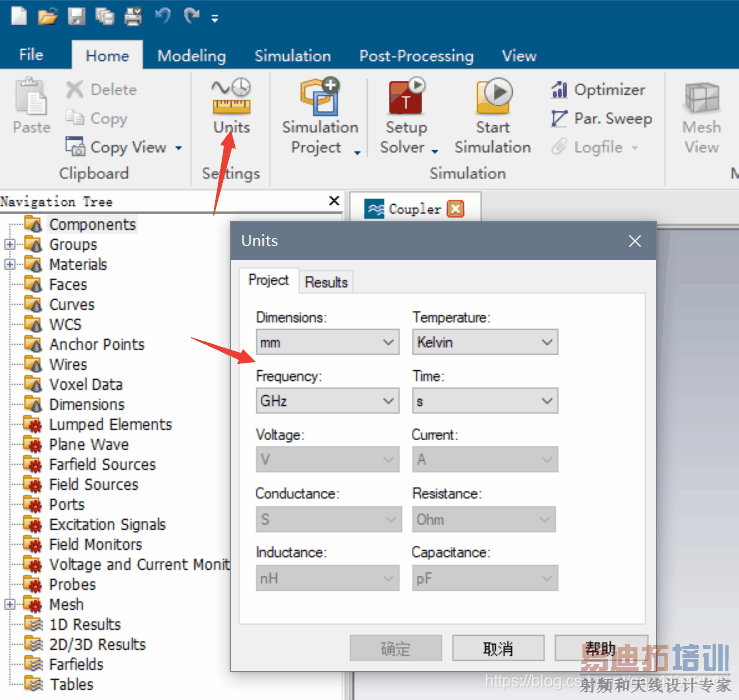Open the Temperature unit dropdown
The image size is (739, 700).
tap(485, 342)
